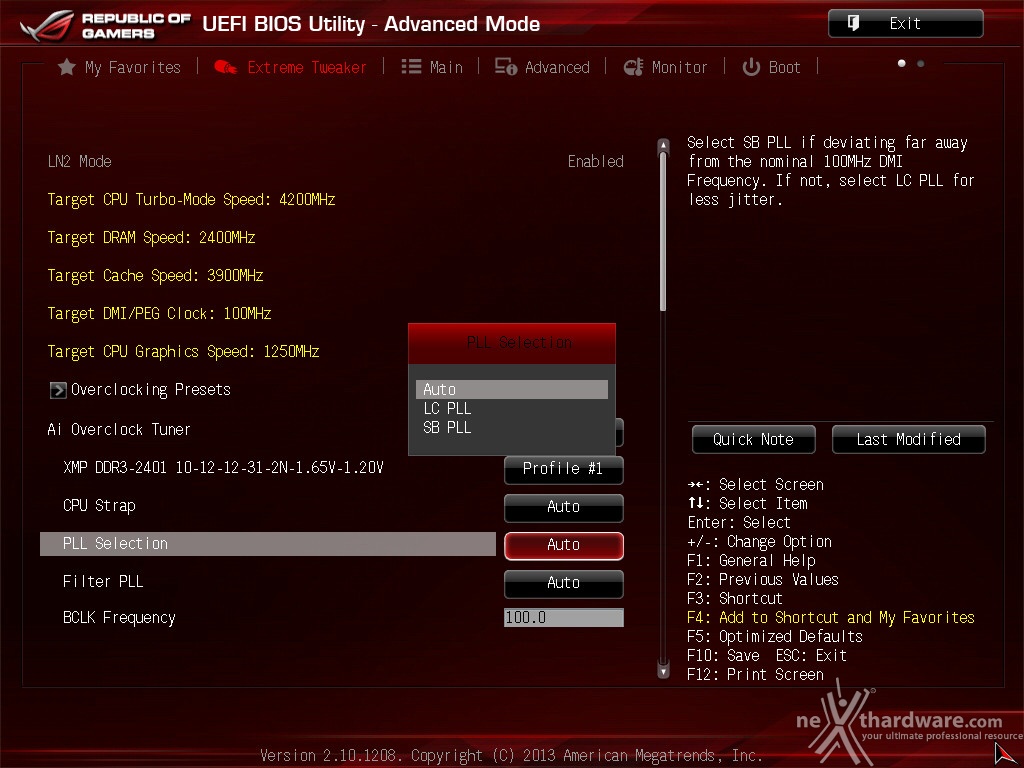Click the Exit button
The height and width of the screenshot is (768, 1024).
point(906,24)
